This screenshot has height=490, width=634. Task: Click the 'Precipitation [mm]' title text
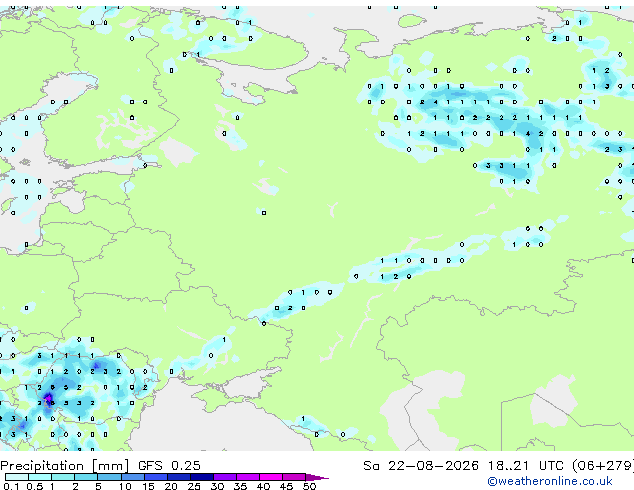(x=65, y=466)
